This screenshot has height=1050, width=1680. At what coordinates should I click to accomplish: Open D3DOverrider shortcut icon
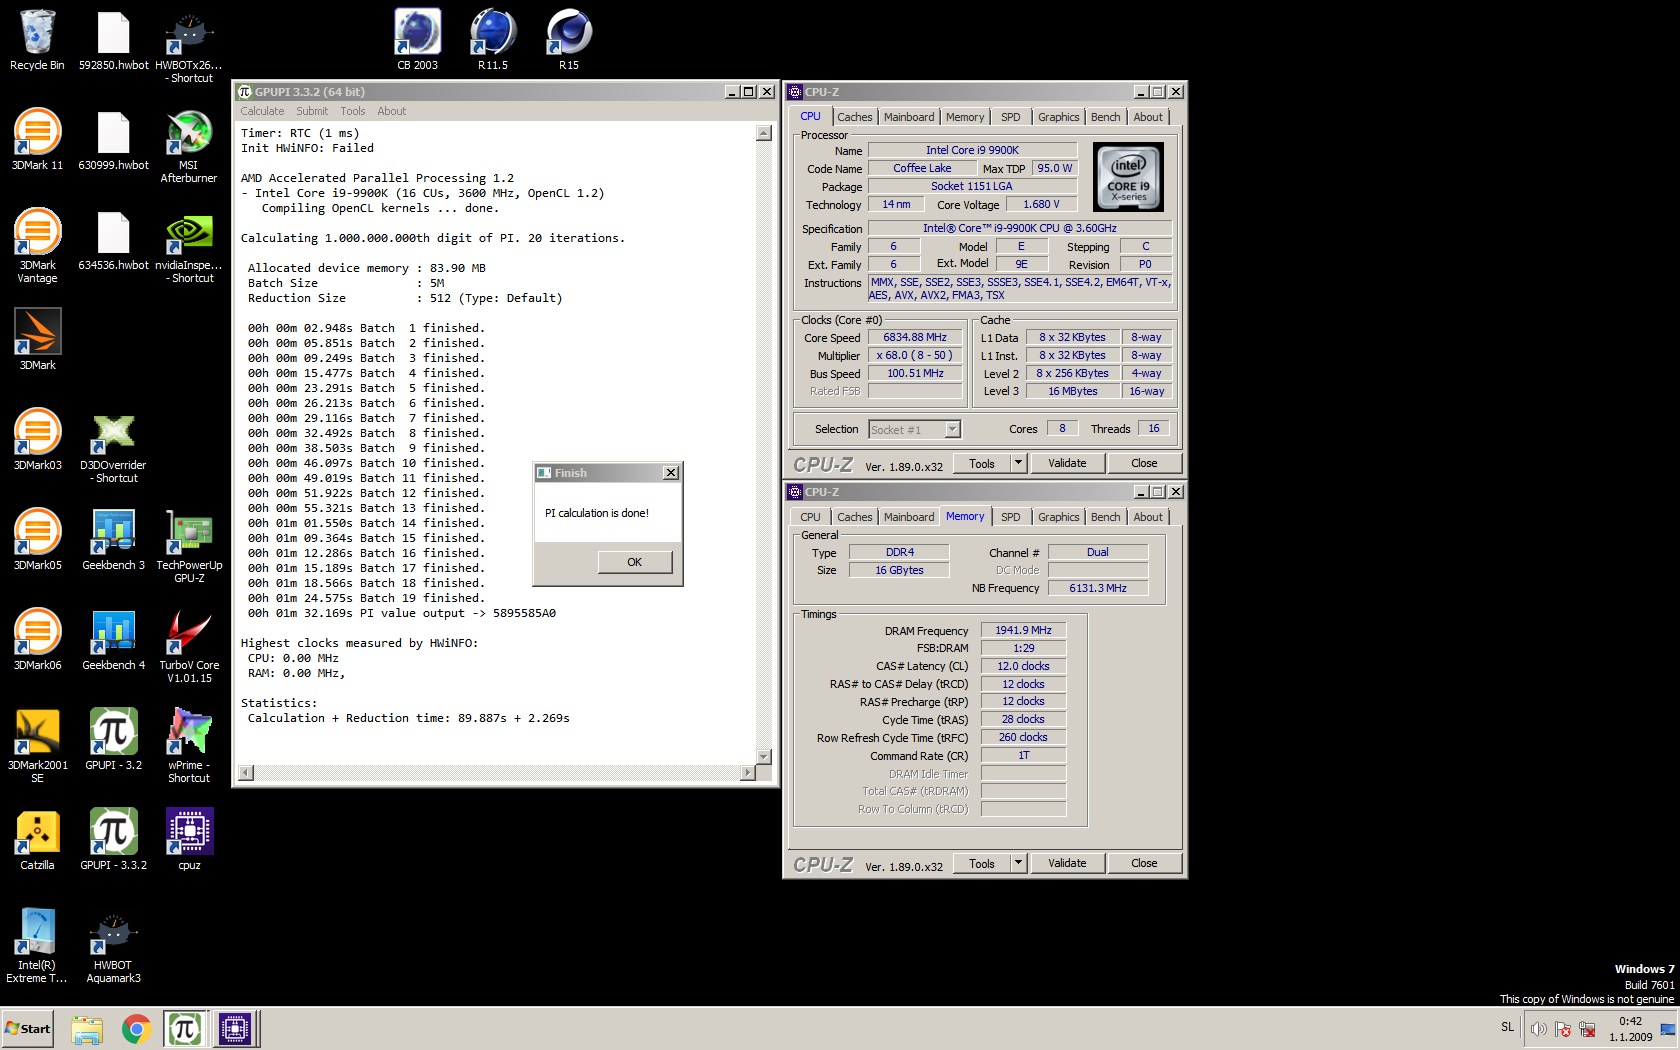coord(113,446)
